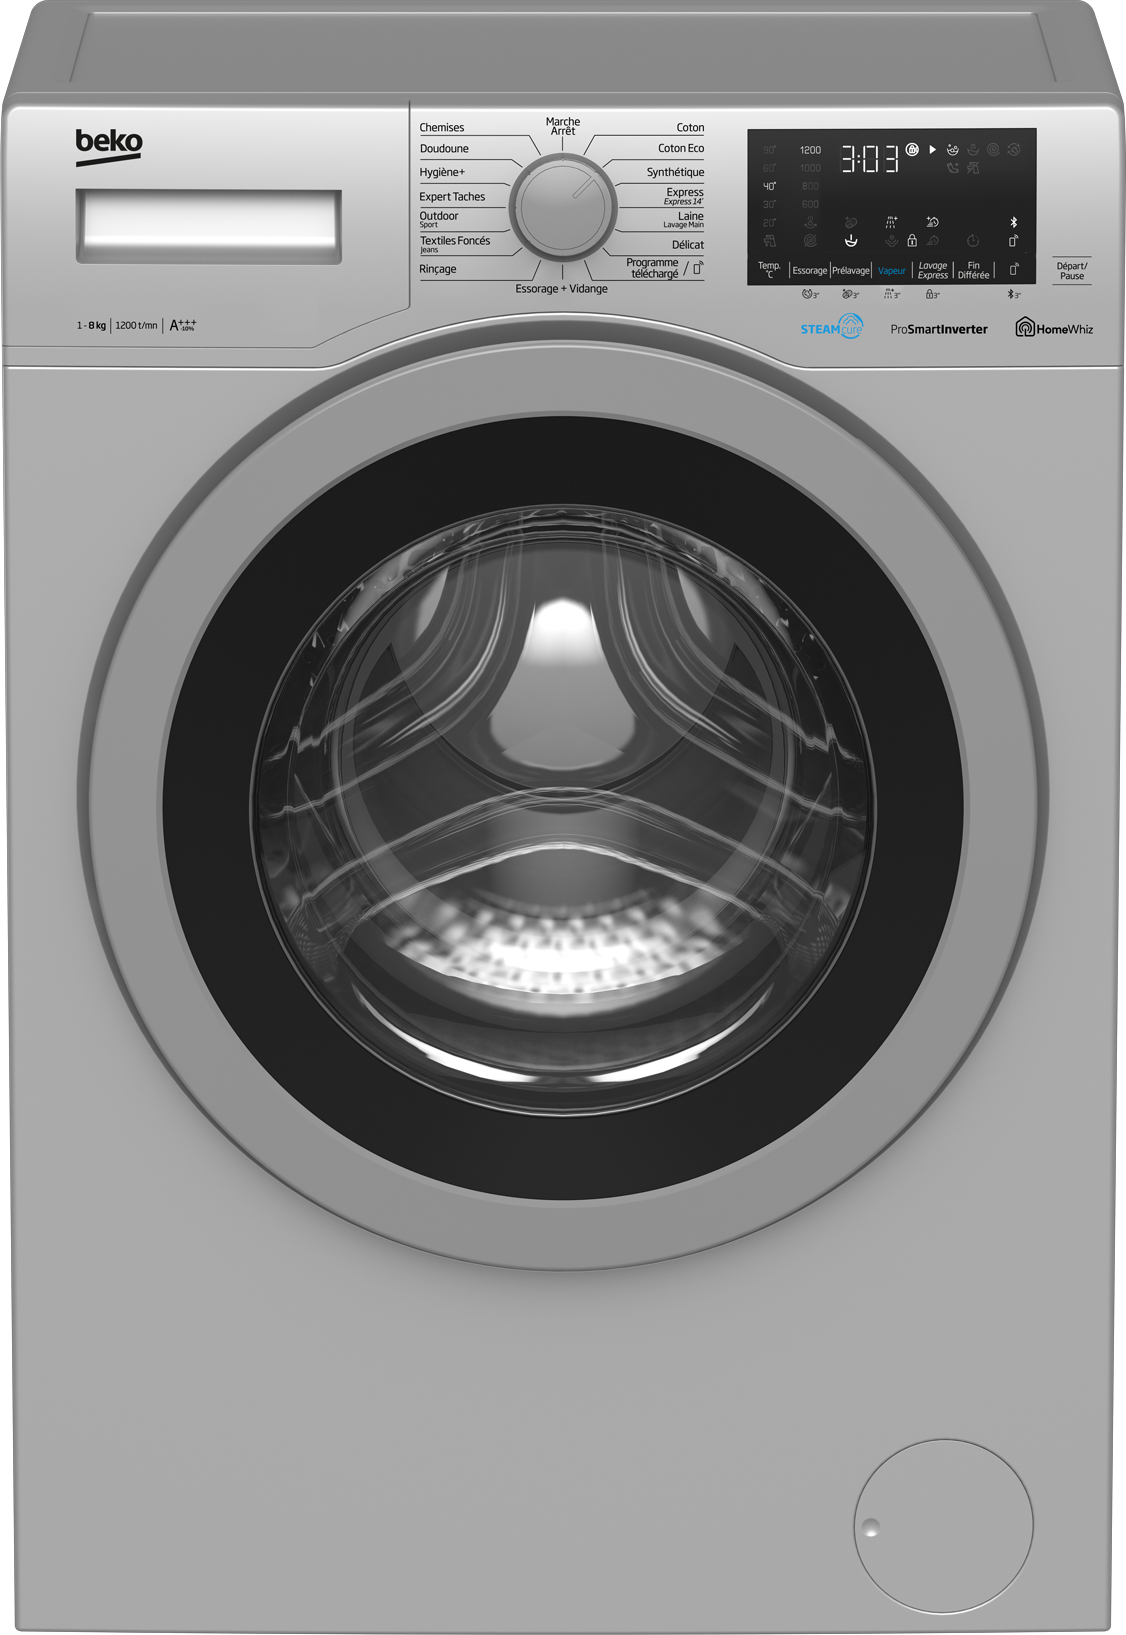
Task: Tap the child lock padlock icon
Action: coord(912,241)
